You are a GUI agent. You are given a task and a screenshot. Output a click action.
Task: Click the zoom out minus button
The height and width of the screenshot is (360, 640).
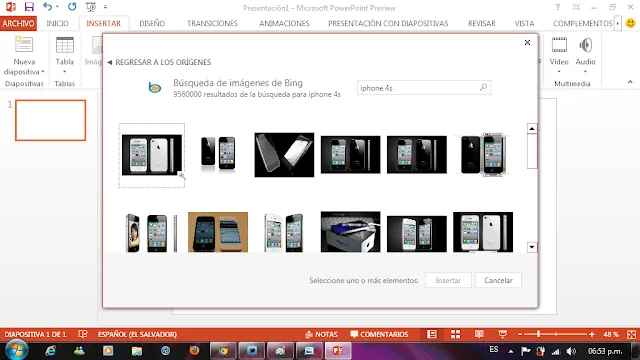pos(520,334)
